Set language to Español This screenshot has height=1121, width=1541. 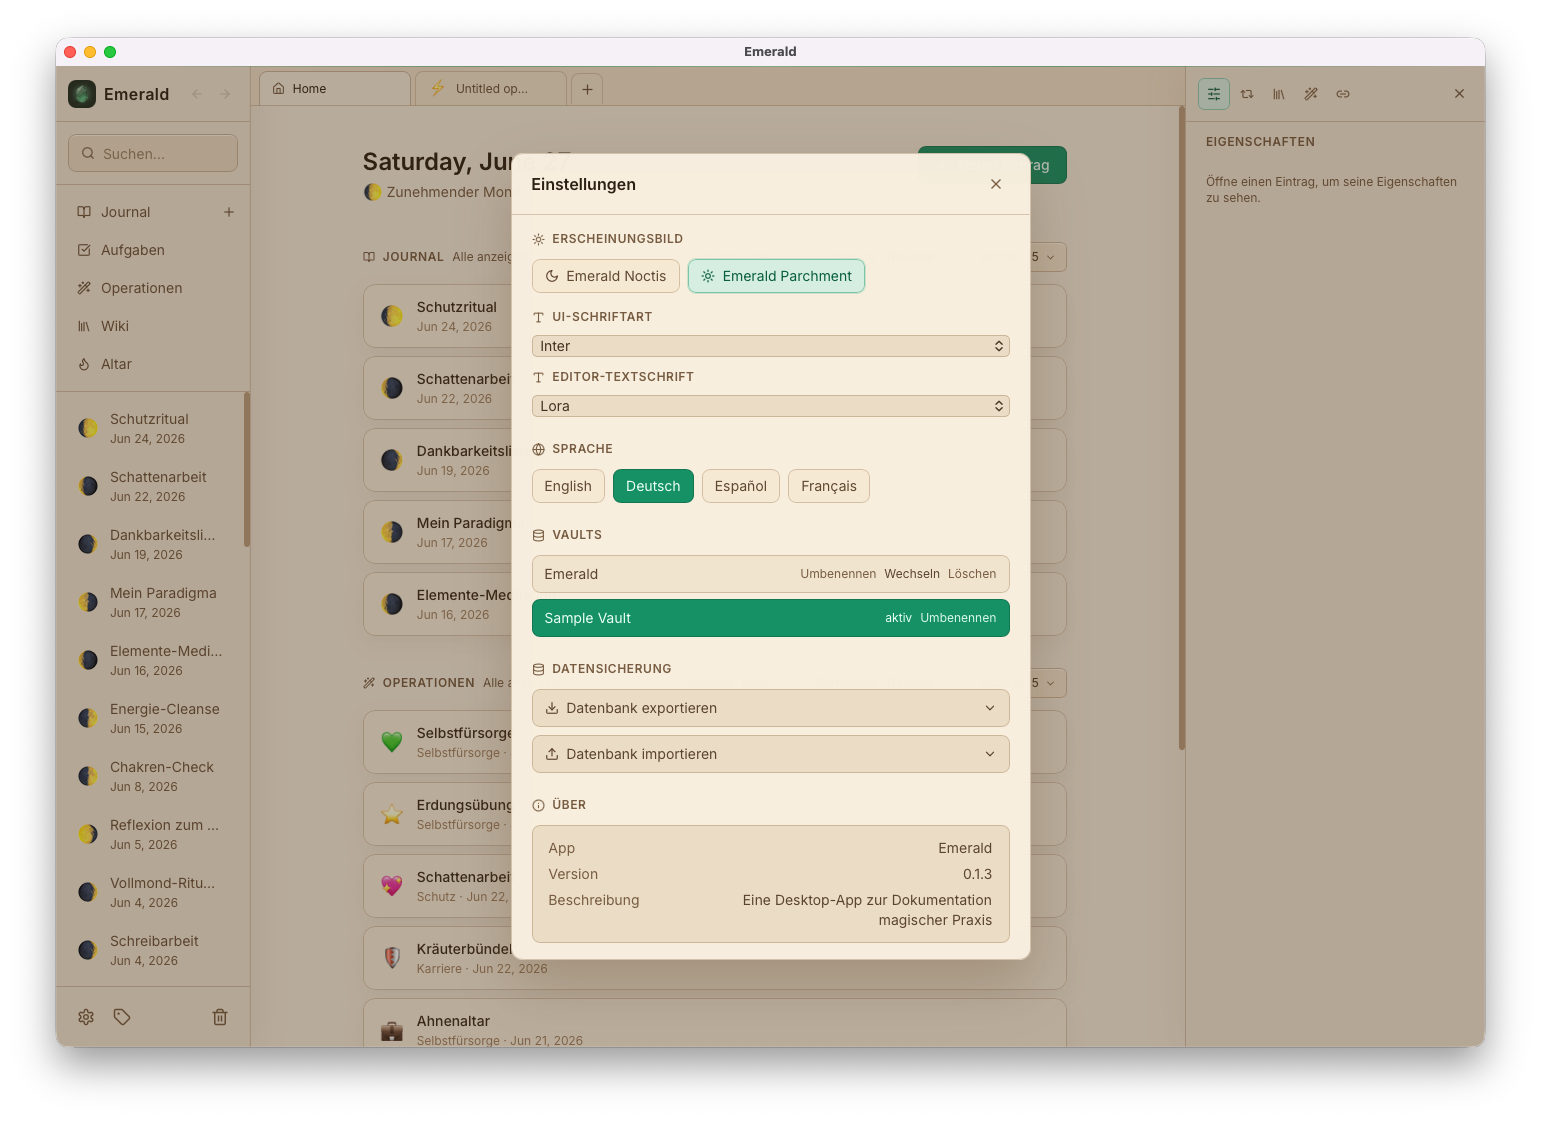741,486
